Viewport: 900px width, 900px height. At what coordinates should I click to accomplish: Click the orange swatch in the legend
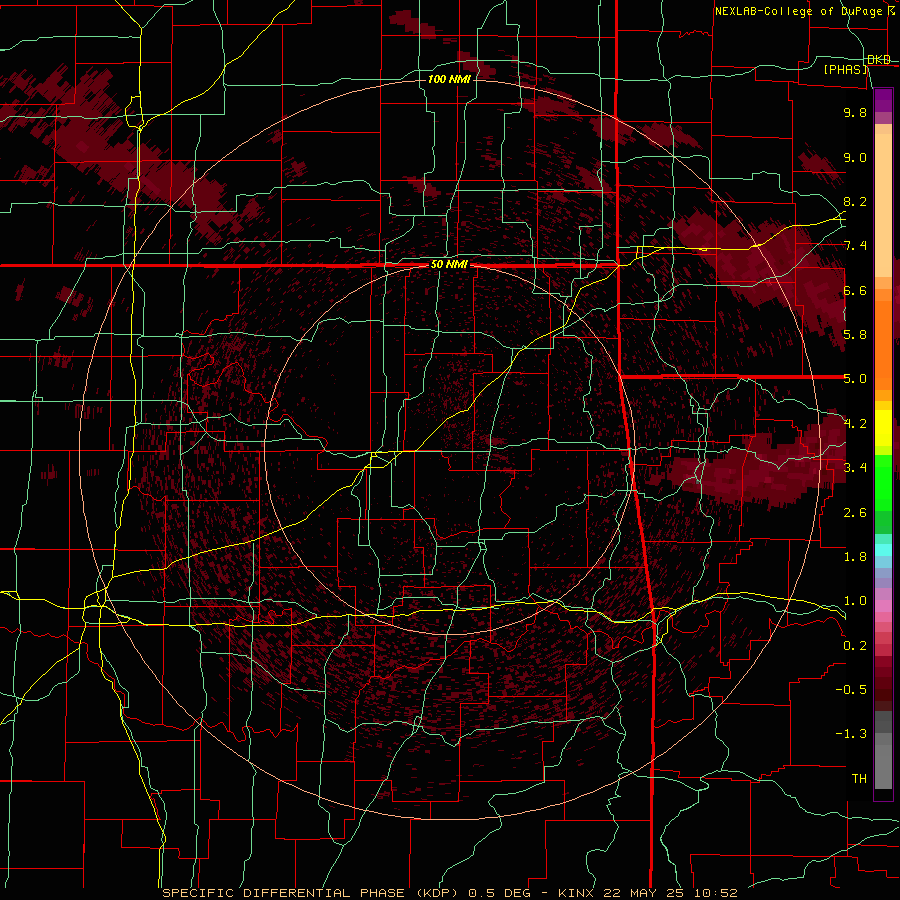pos(883,346)
